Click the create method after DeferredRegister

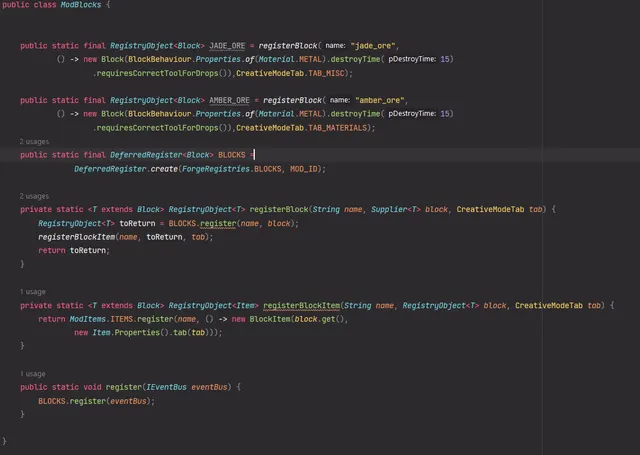[x=164, y=169]
